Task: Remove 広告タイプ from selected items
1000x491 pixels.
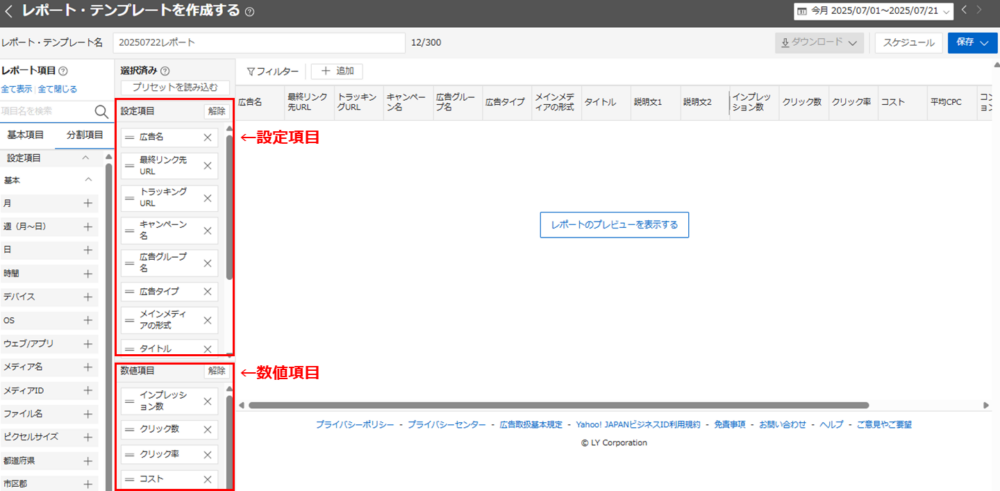Action: tap(207, 291)
